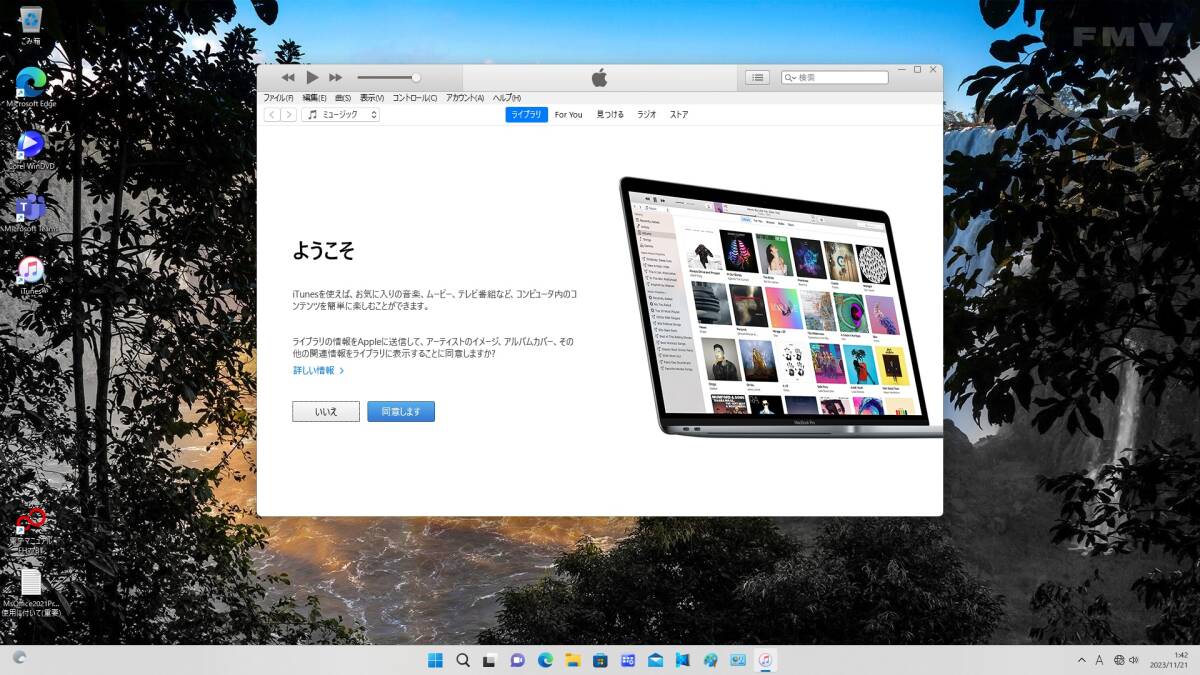Open taskbar Search magnifier
Image resolution: width=1200 pixels, height=675 pixels.
tap(463, 660)
